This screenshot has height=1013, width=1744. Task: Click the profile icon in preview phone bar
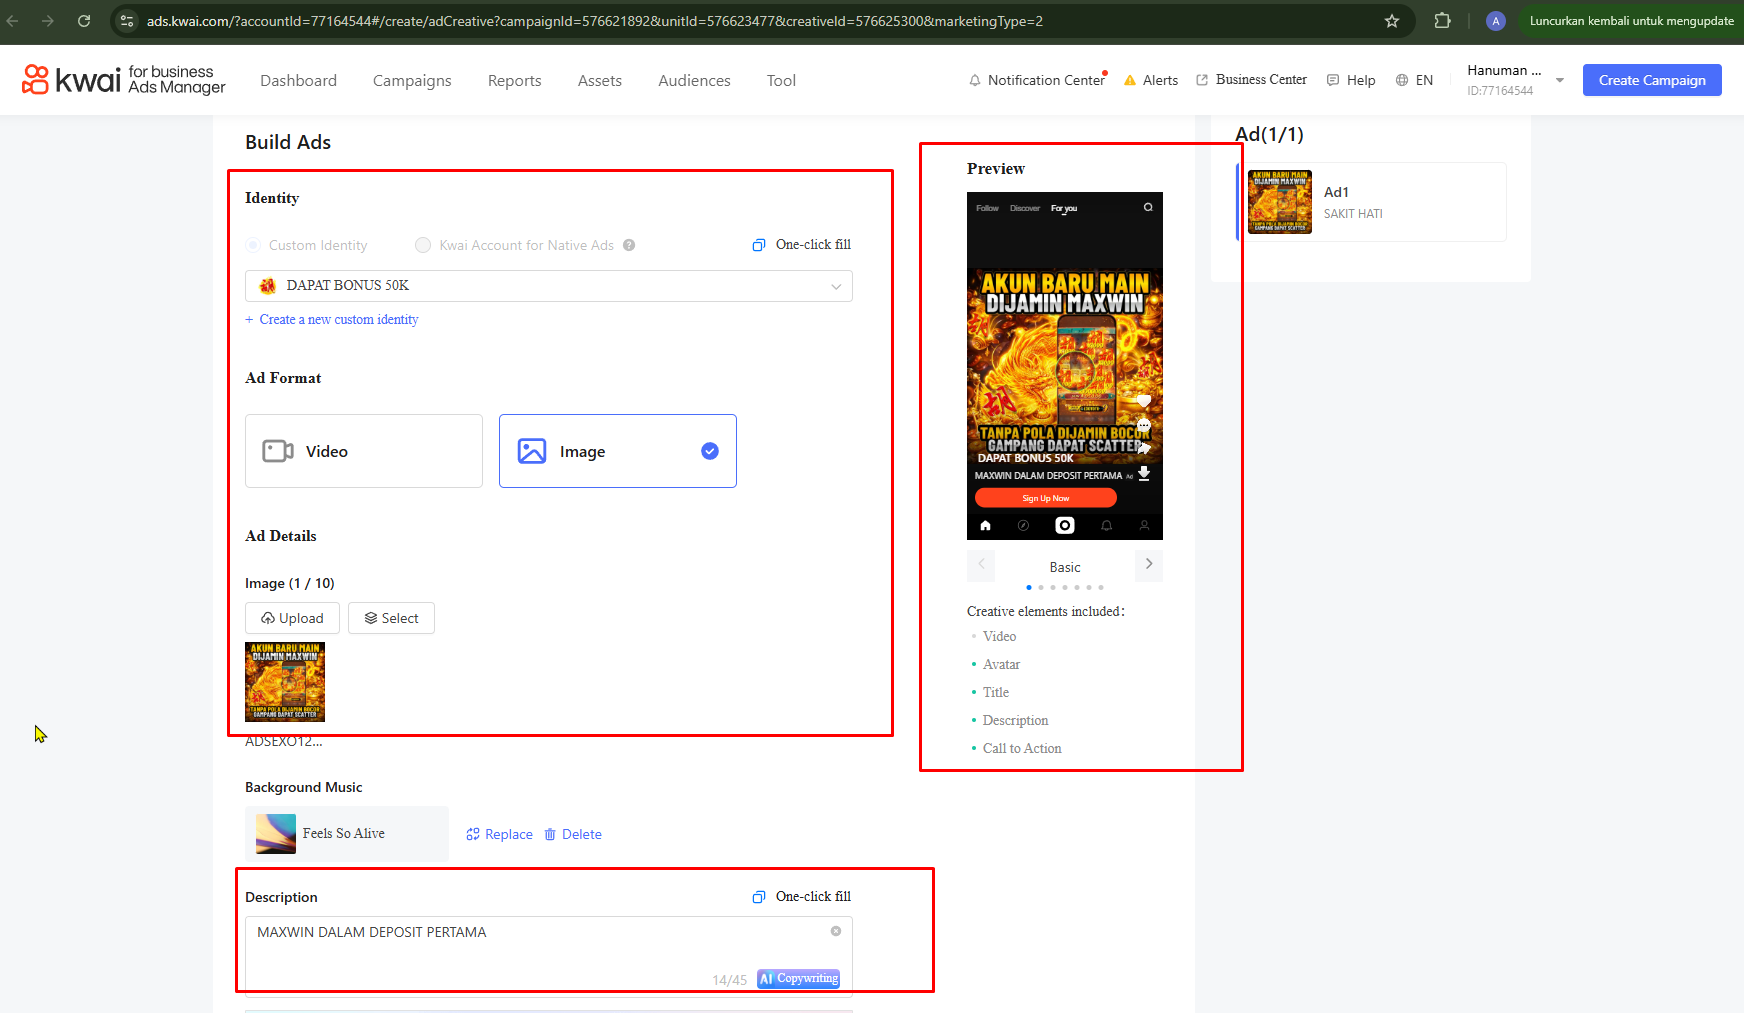(x=1144, y=525)
